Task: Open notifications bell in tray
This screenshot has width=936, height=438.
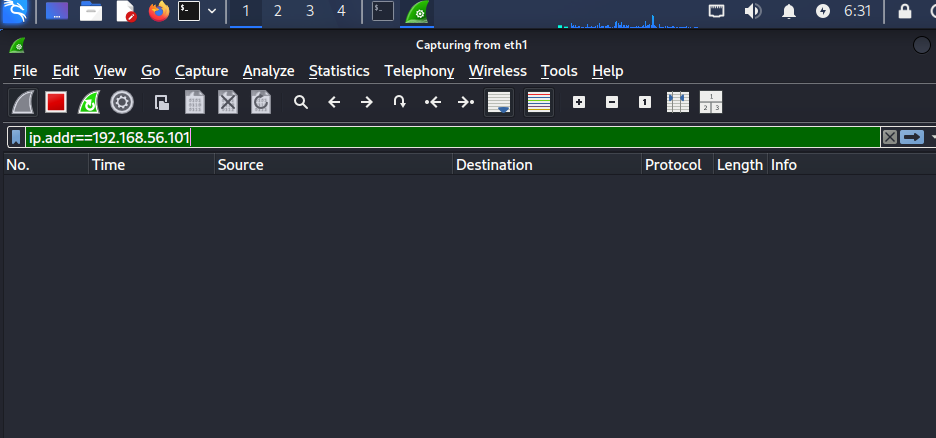Action: tap(789, 11)
